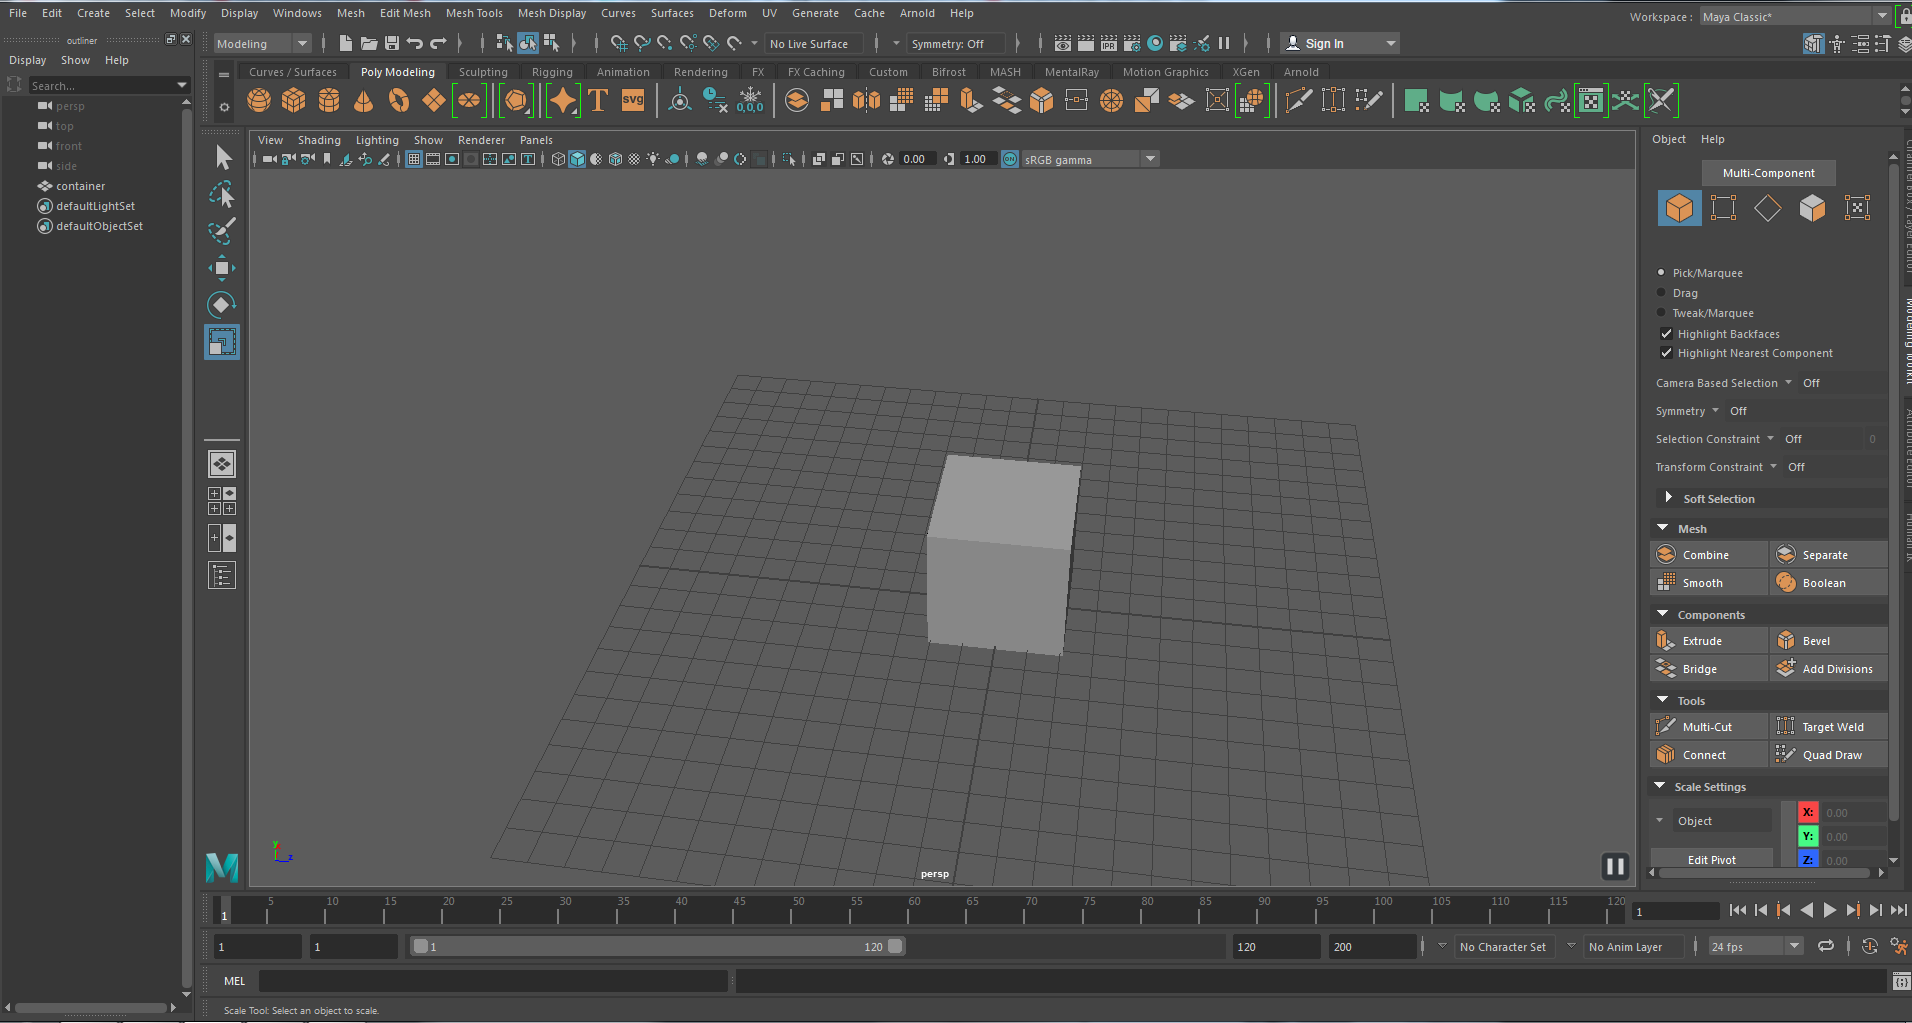Undo the last action
Screen dimensions: 1912x1023
[x=415, y=43]
